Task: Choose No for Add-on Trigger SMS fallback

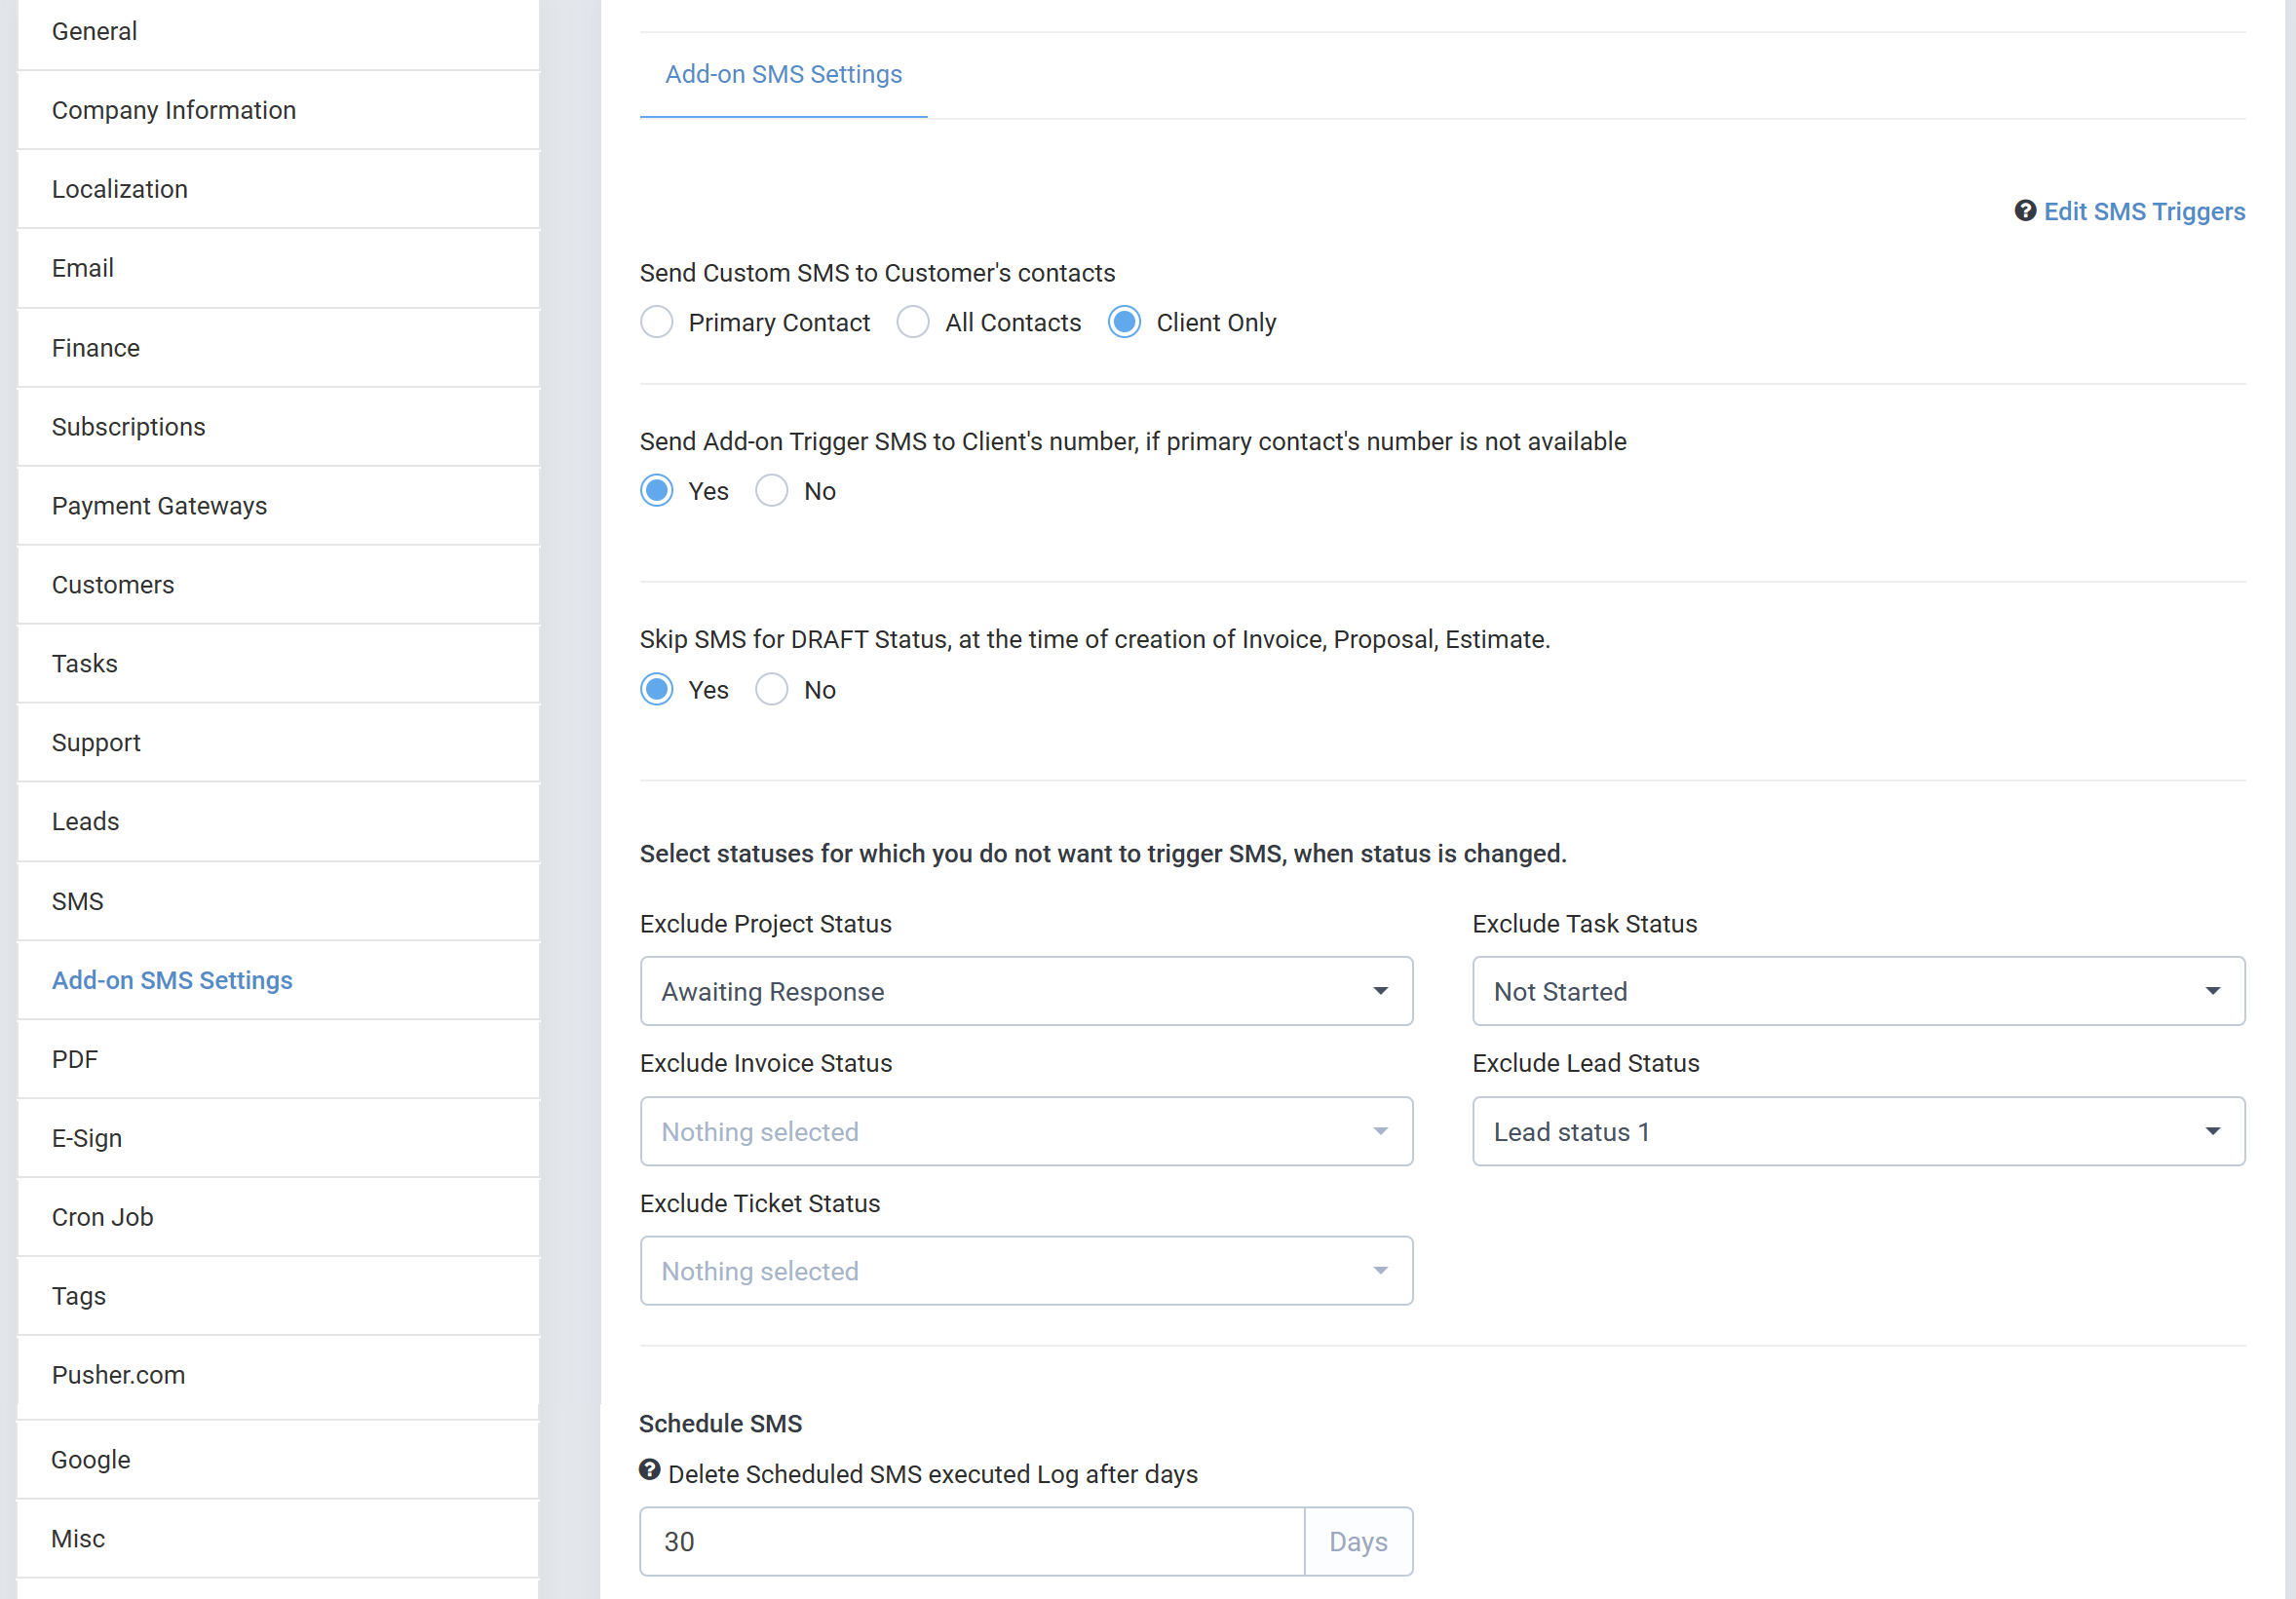Action: point(772,491)
